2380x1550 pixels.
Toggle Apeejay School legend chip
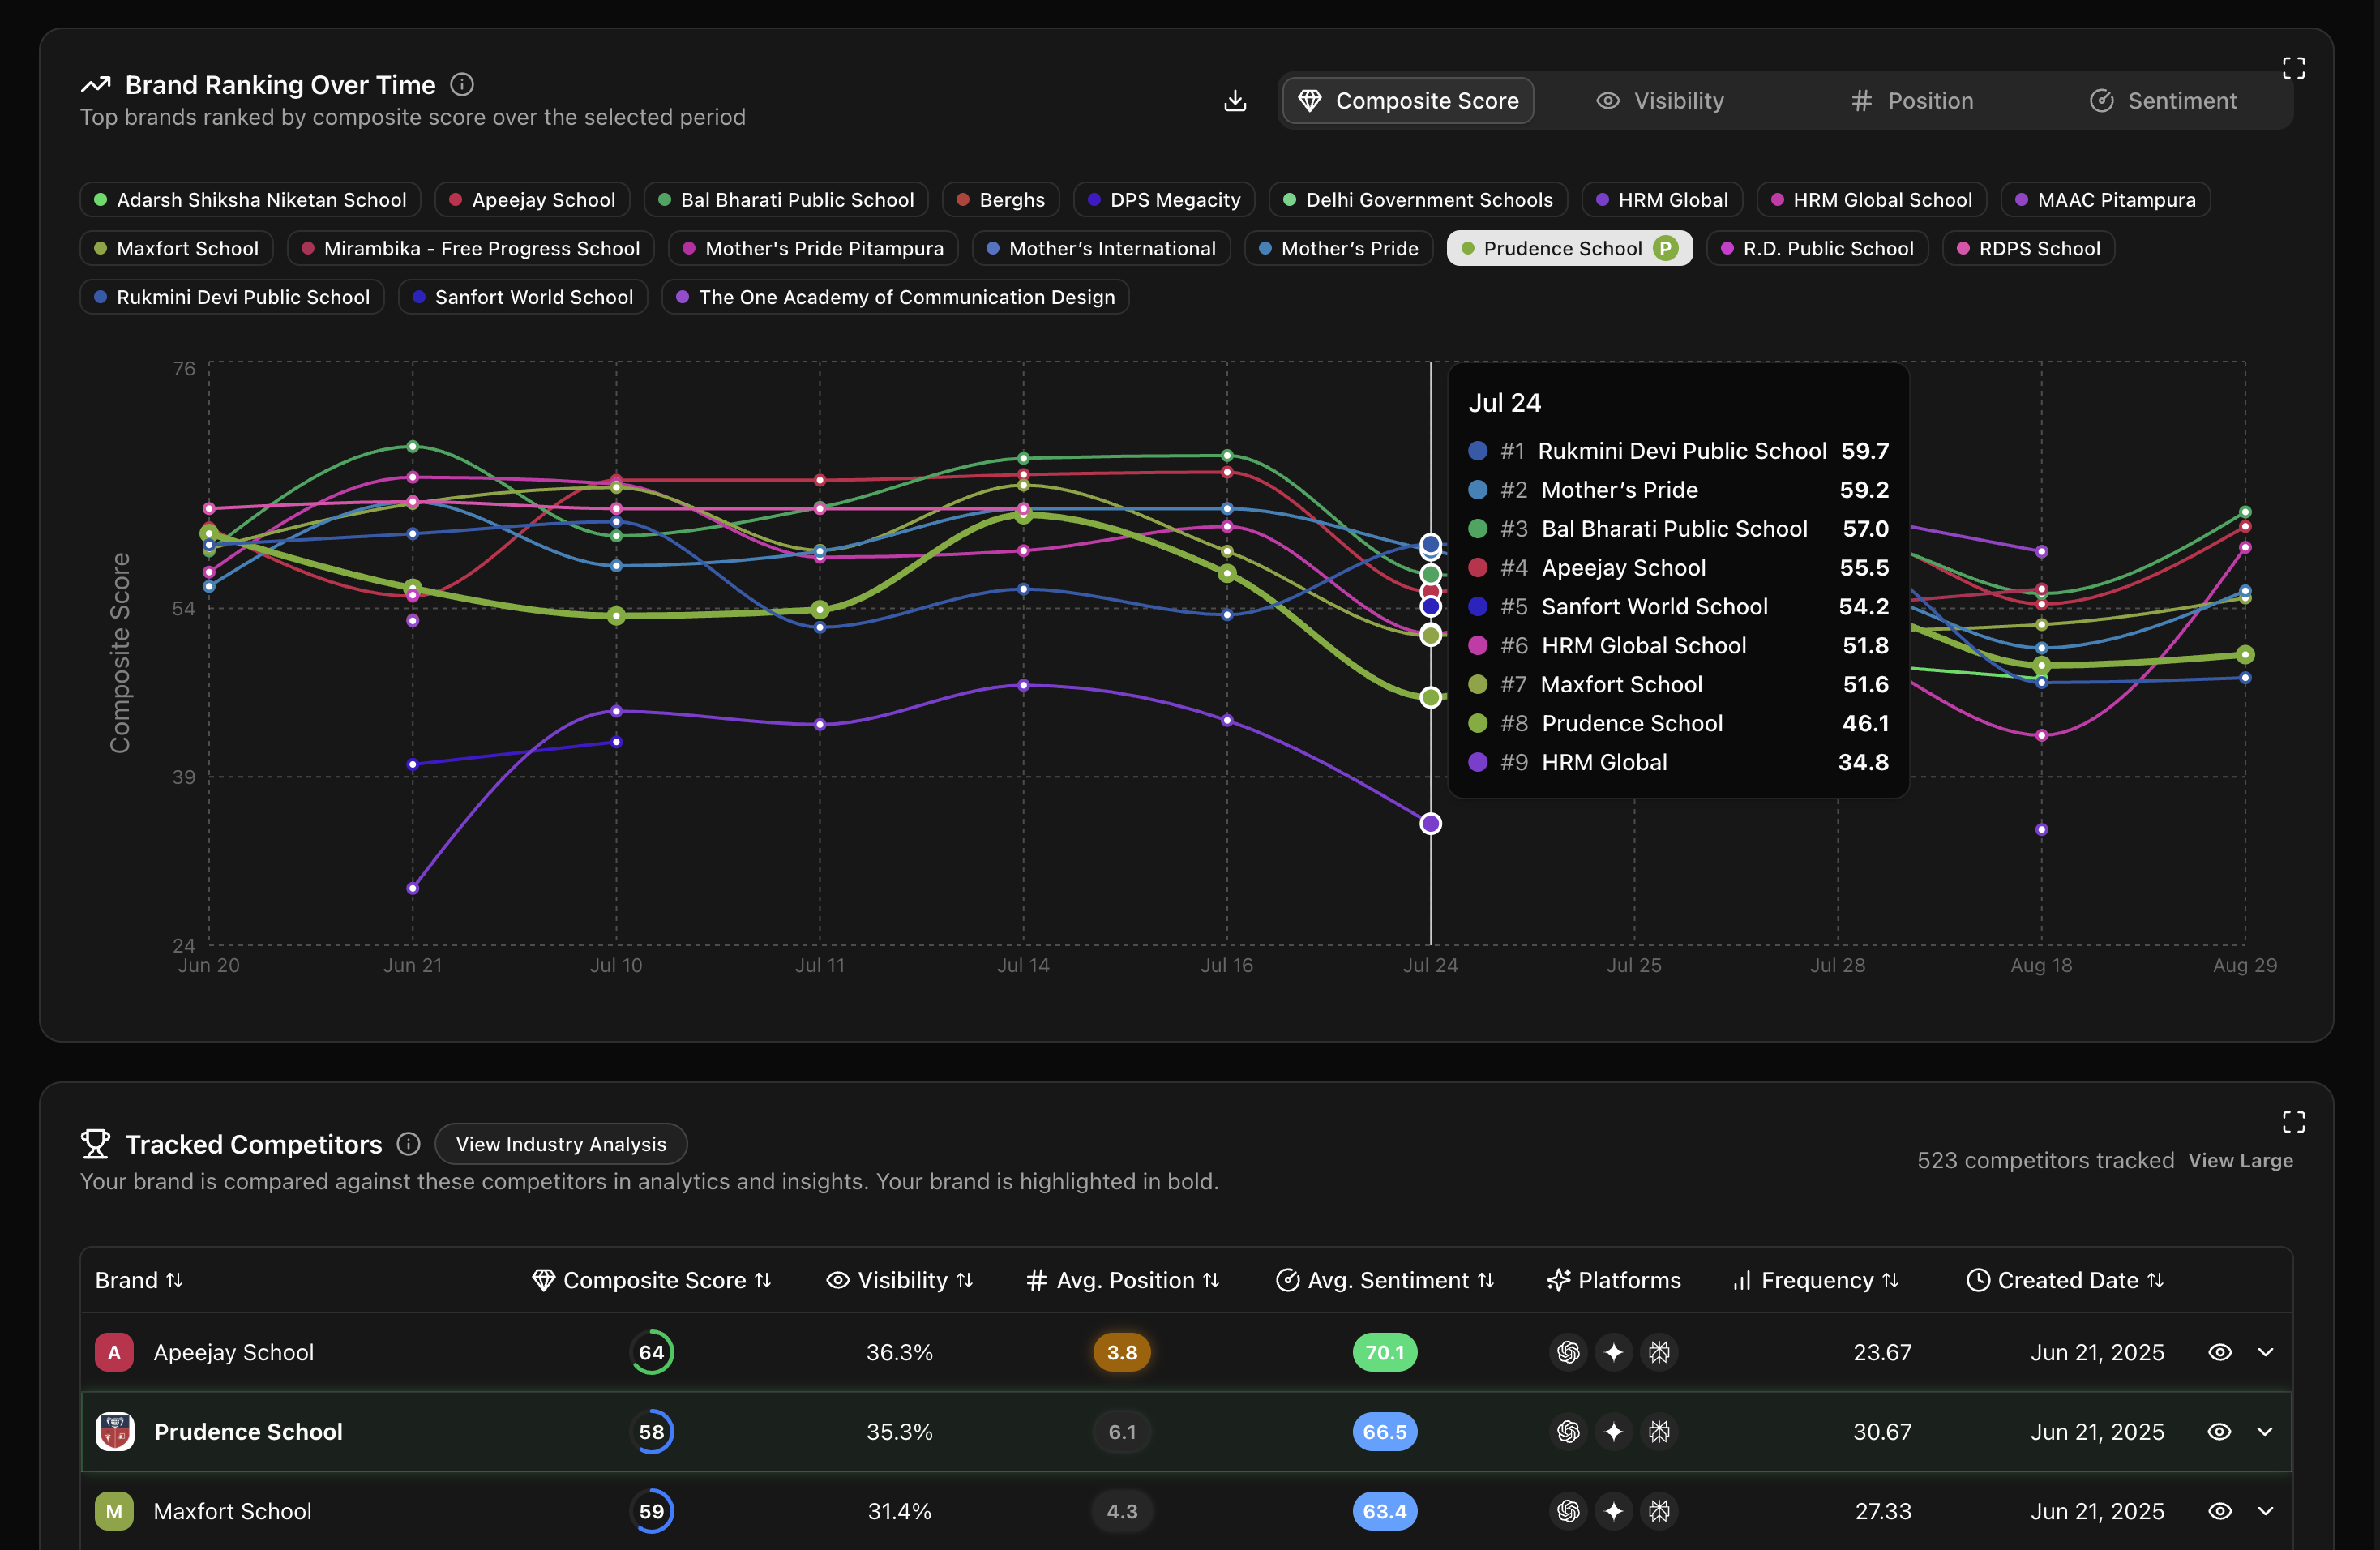coord(532,200)
